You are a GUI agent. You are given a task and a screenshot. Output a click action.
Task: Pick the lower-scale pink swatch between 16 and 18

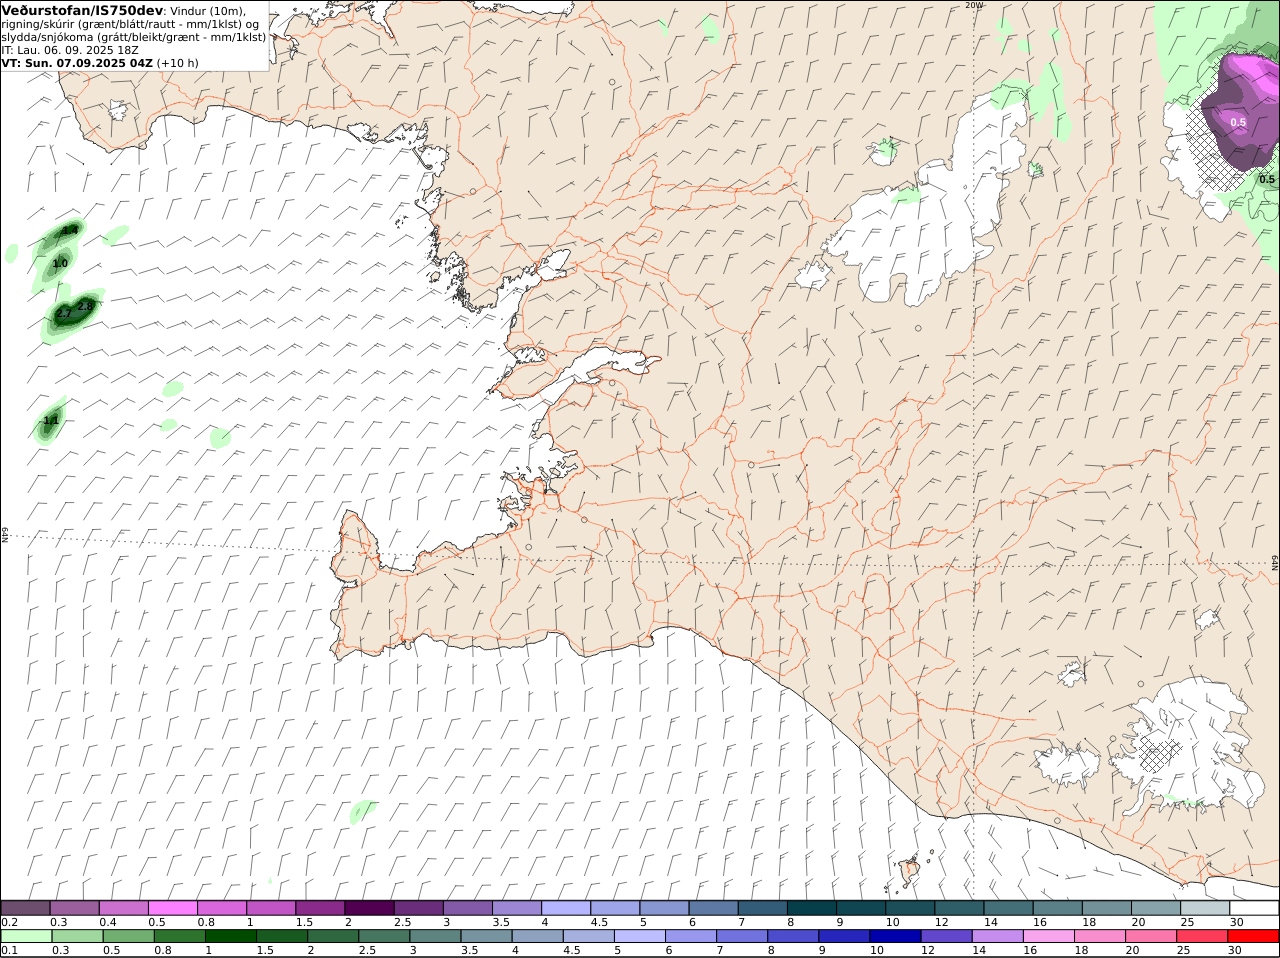[x=1051, y=936]
